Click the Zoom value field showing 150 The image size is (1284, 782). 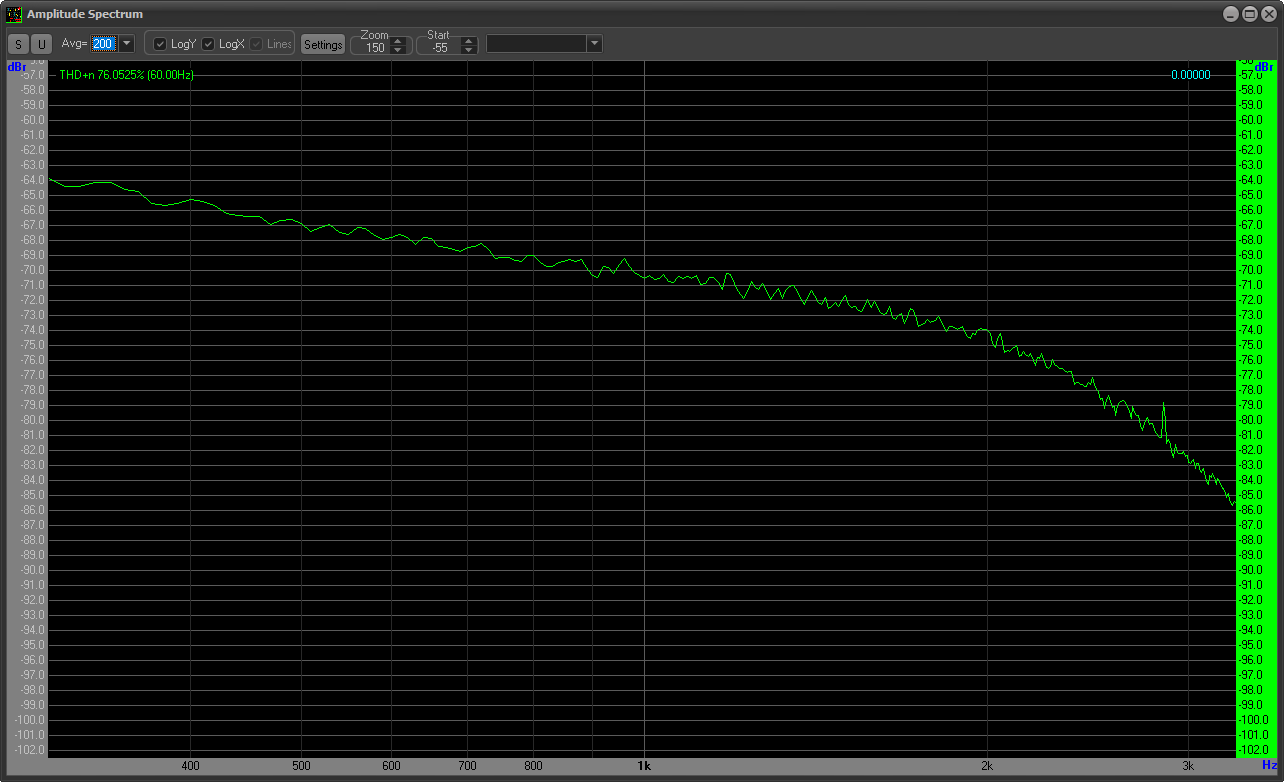(x=375, y=47)
